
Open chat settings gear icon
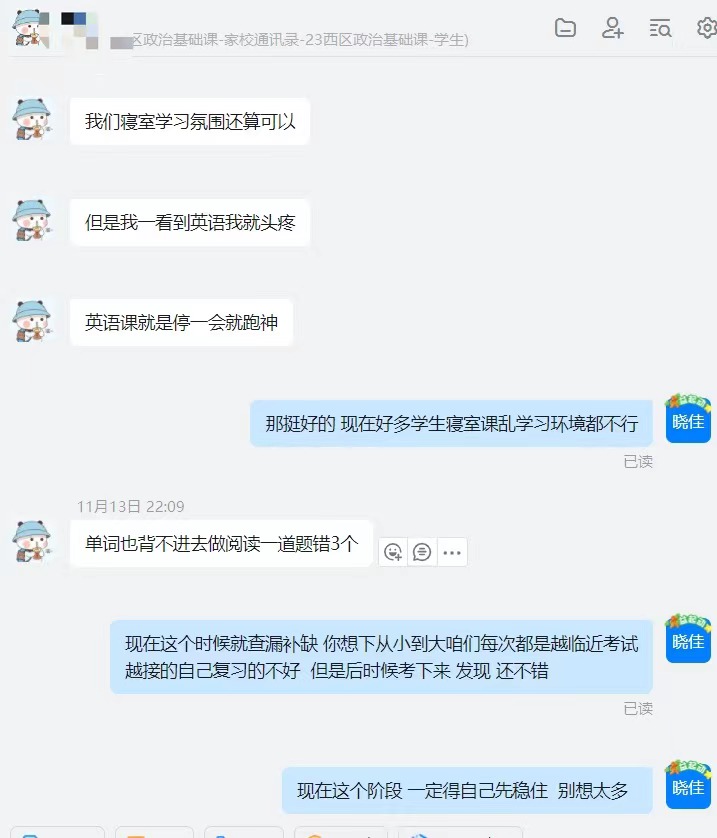[707, 28]
